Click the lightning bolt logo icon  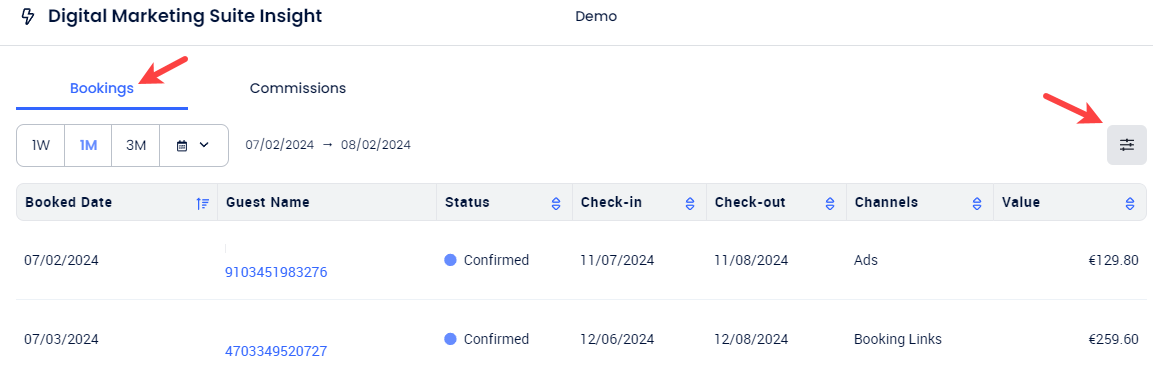(28, 16)
